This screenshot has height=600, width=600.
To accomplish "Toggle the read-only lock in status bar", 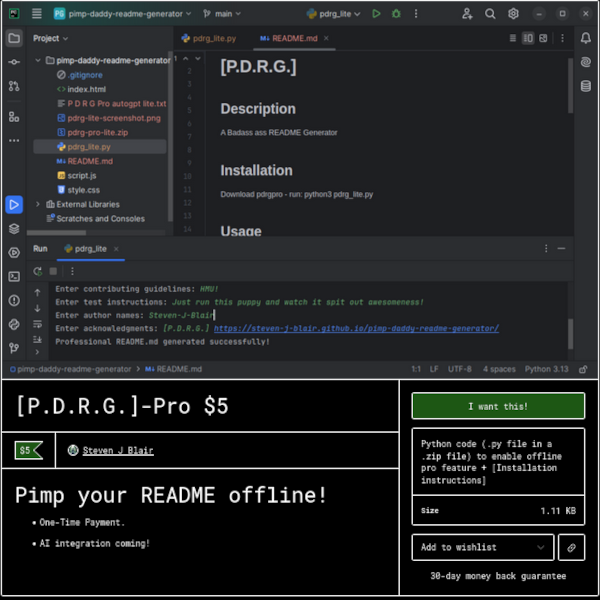I will (583, 369).
